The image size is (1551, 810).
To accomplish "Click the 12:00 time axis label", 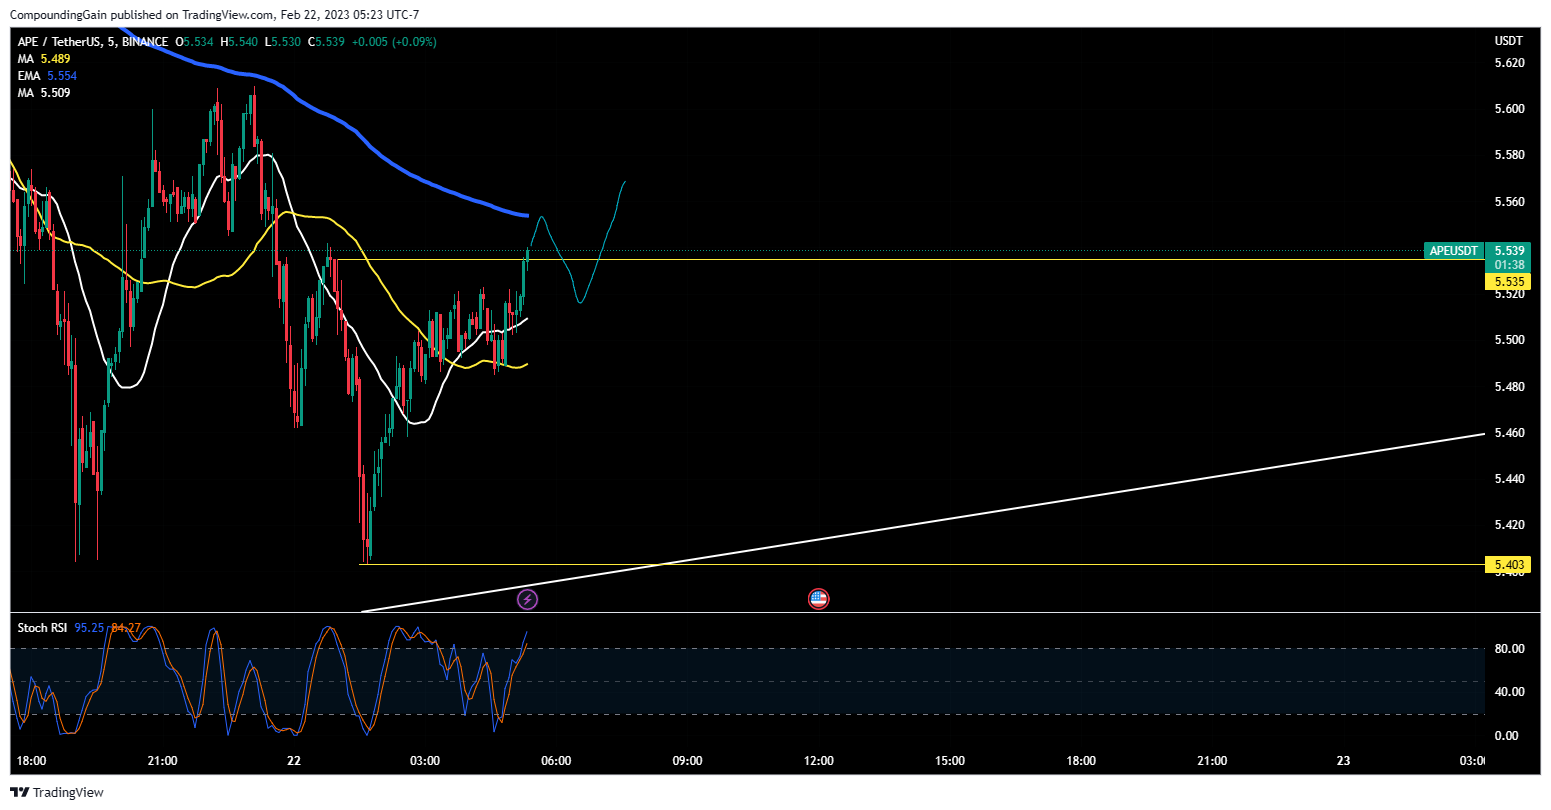I will (818, 761).
